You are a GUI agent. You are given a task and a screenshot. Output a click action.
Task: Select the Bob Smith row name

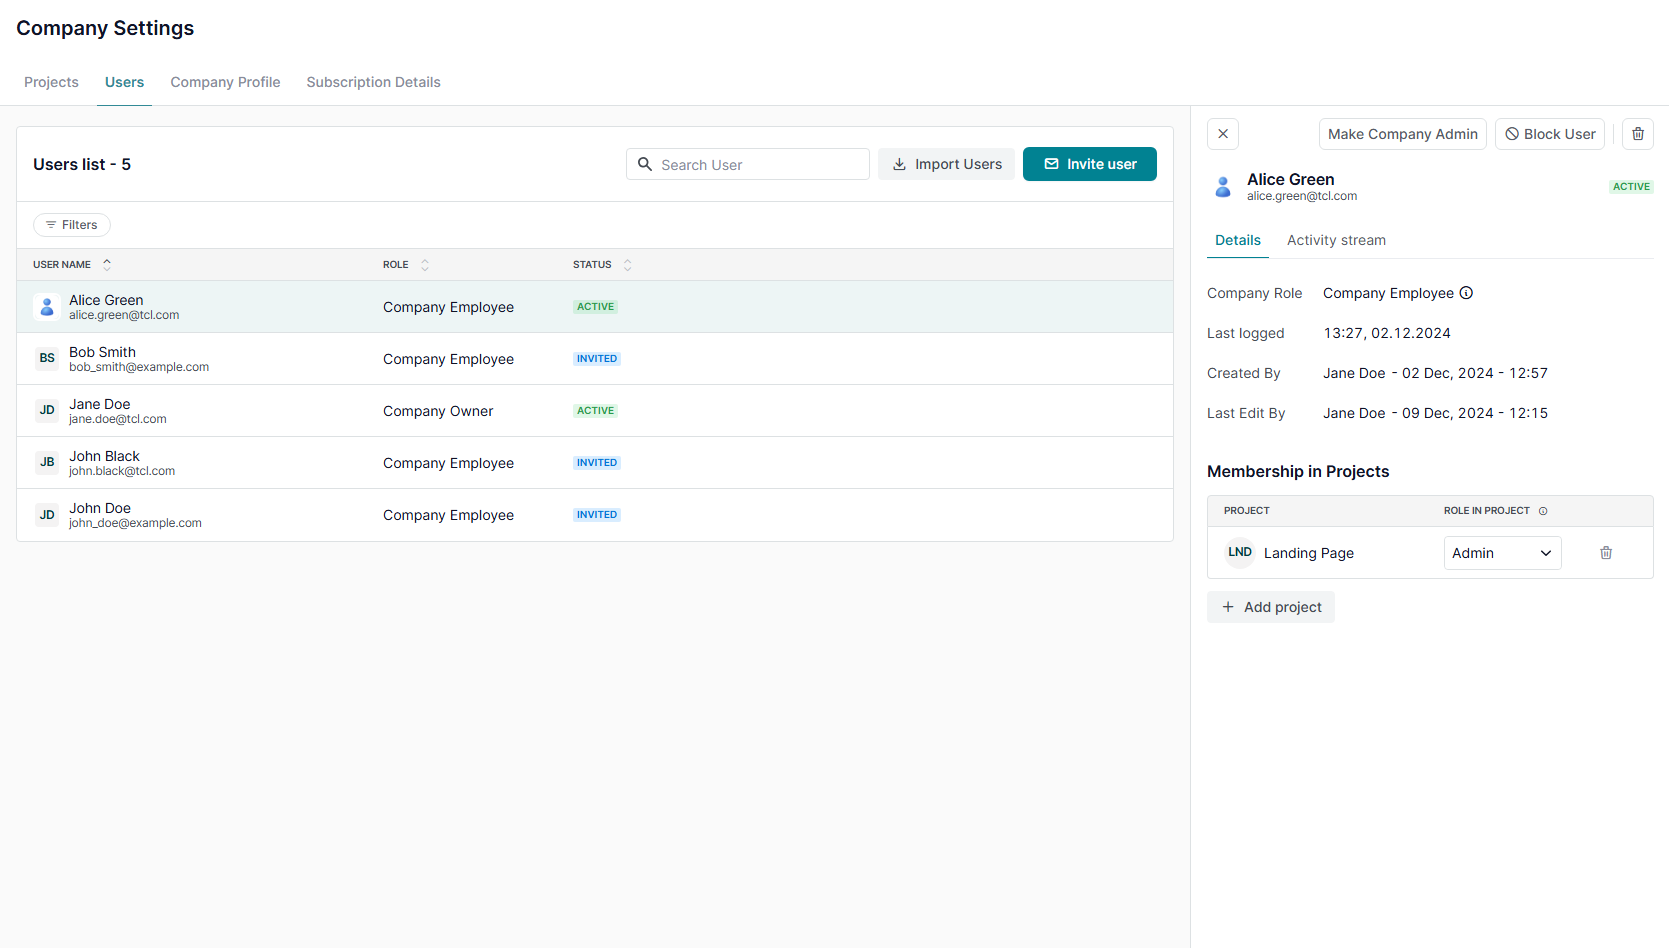pos(102,352)
